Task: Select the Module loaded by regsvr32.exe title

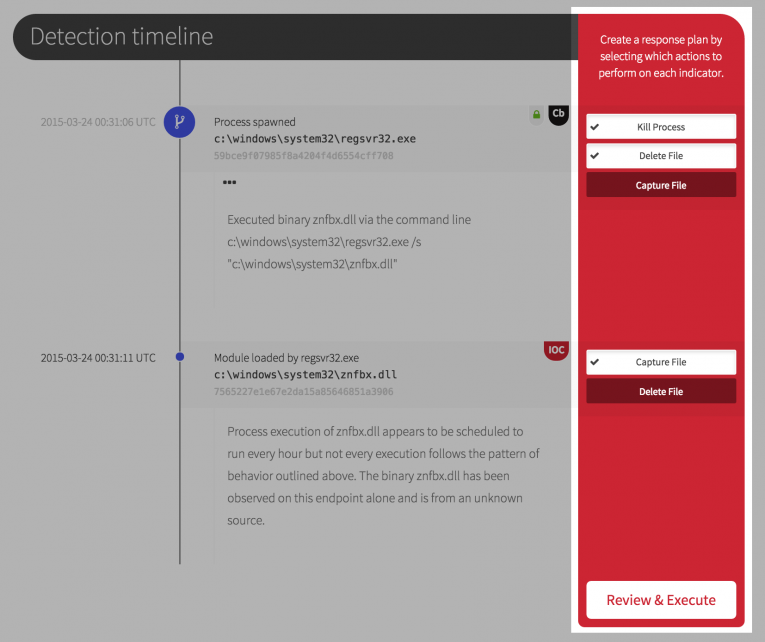Action: click(286, 357)
